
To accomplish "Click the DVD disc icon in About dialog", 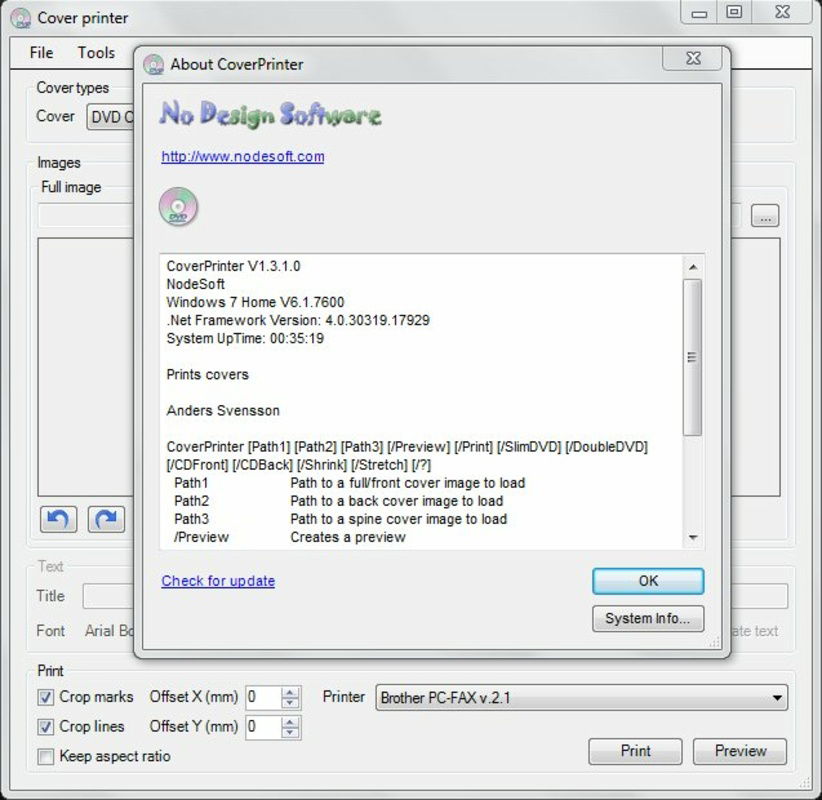I will pyautogui.click(x=178, y=207).
